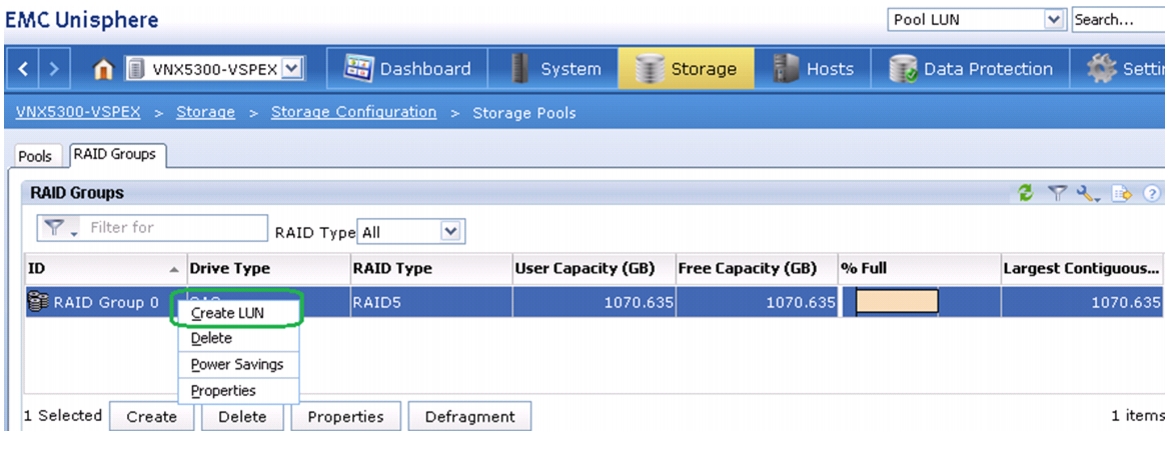
Task: Open the Settings gear section
Action: point(1120,69)
